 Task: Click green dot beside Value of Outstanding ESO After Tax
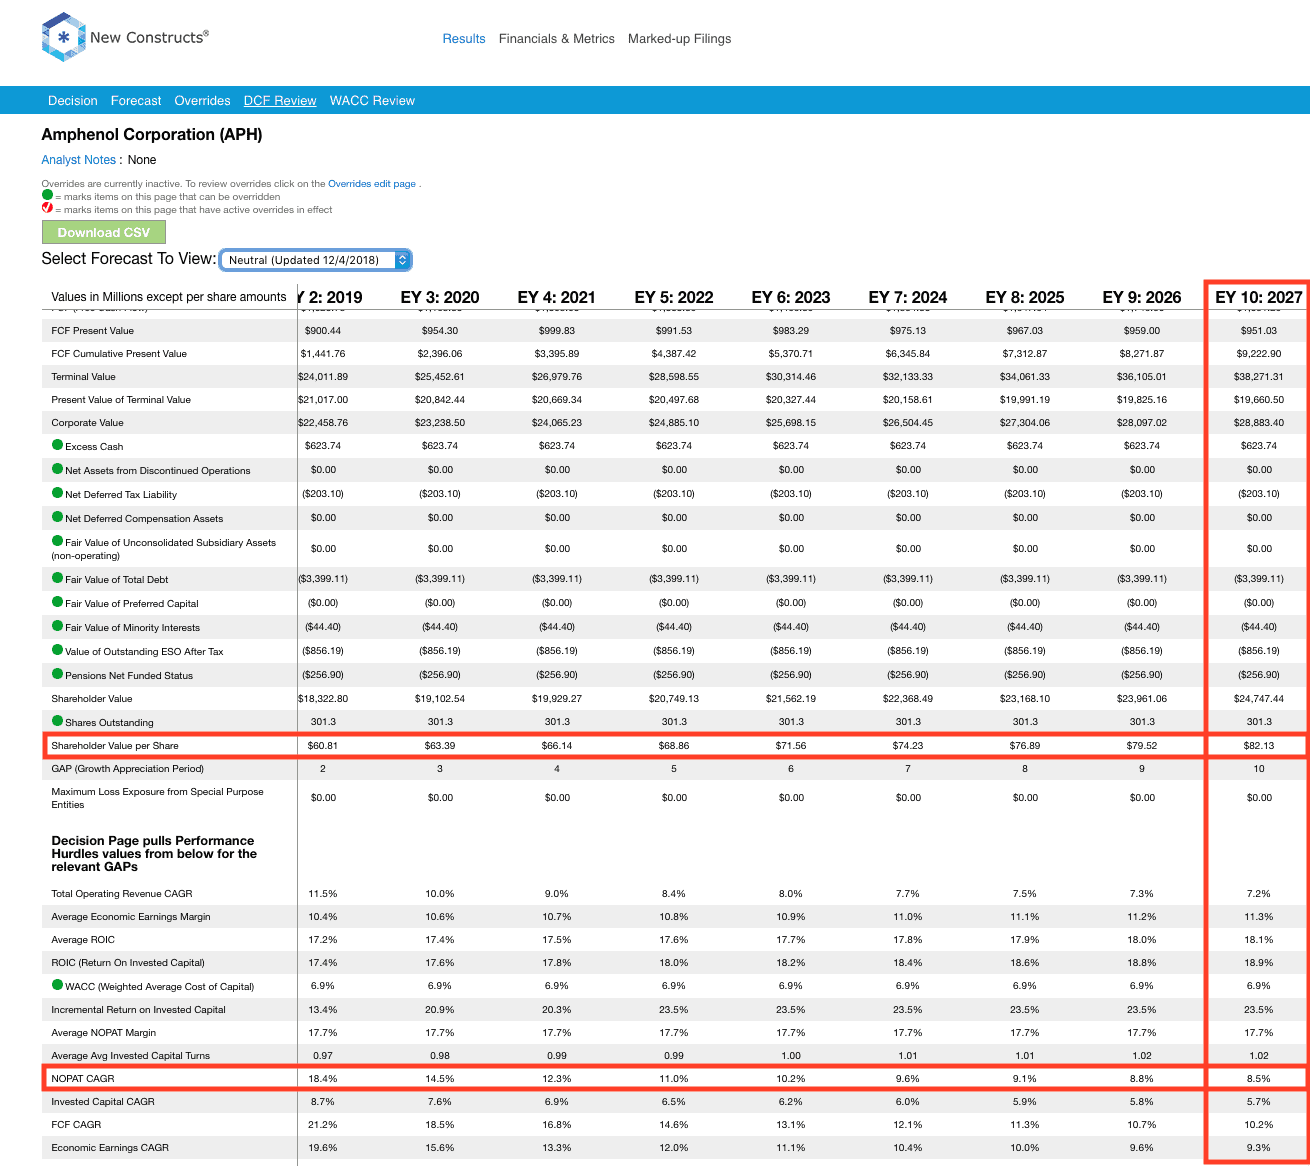(x=57, y=650)
